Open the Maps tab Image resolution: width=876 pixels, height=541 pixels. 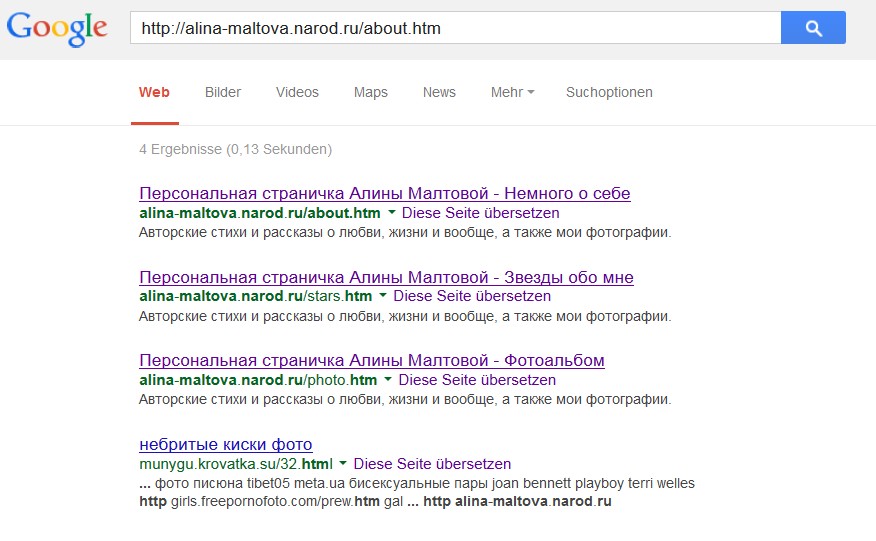point(370,92)
